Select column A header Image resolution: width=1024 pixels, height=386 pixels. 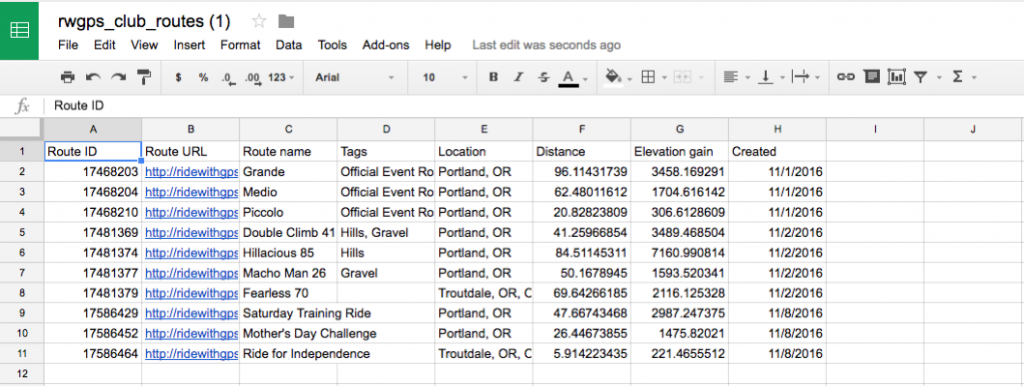(x=92, y=129)
